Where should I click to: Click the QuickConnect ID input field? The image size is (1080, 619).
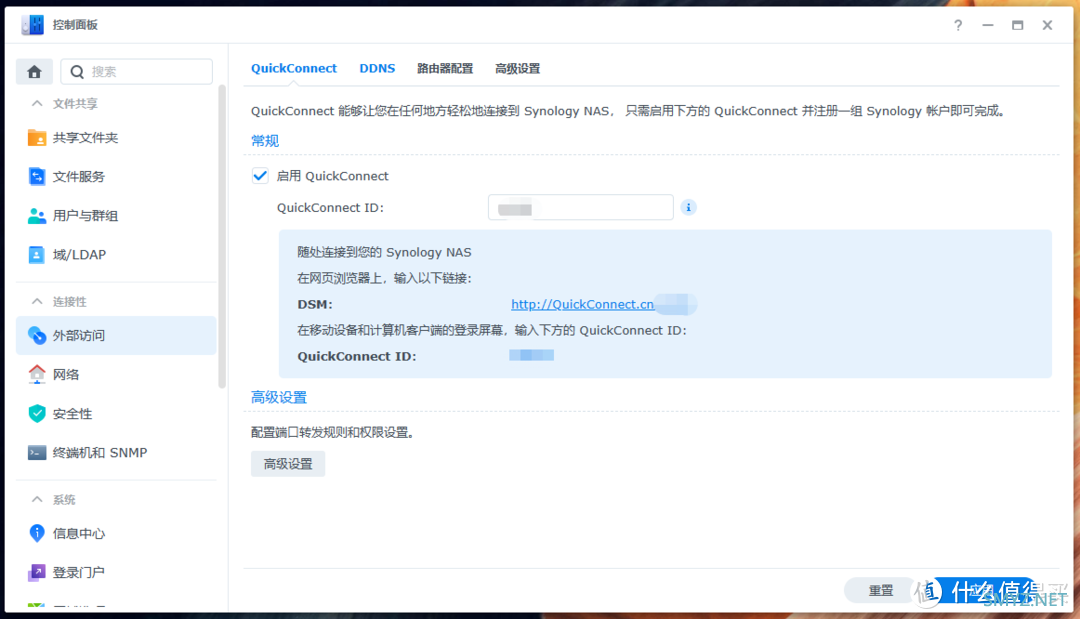581,207
